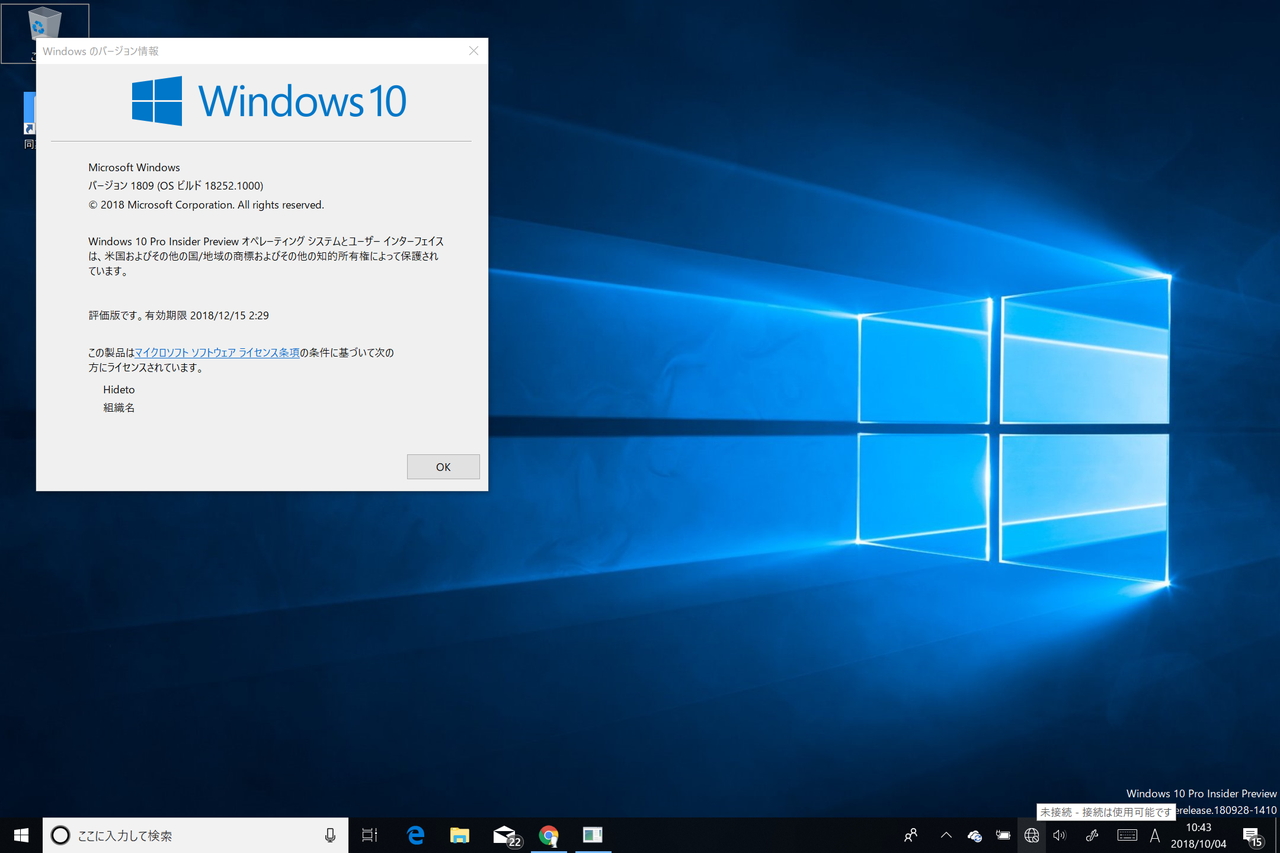Launch Microsoft Edge from the taskbar
The image size is (1280, 853).
click(415, 835)
